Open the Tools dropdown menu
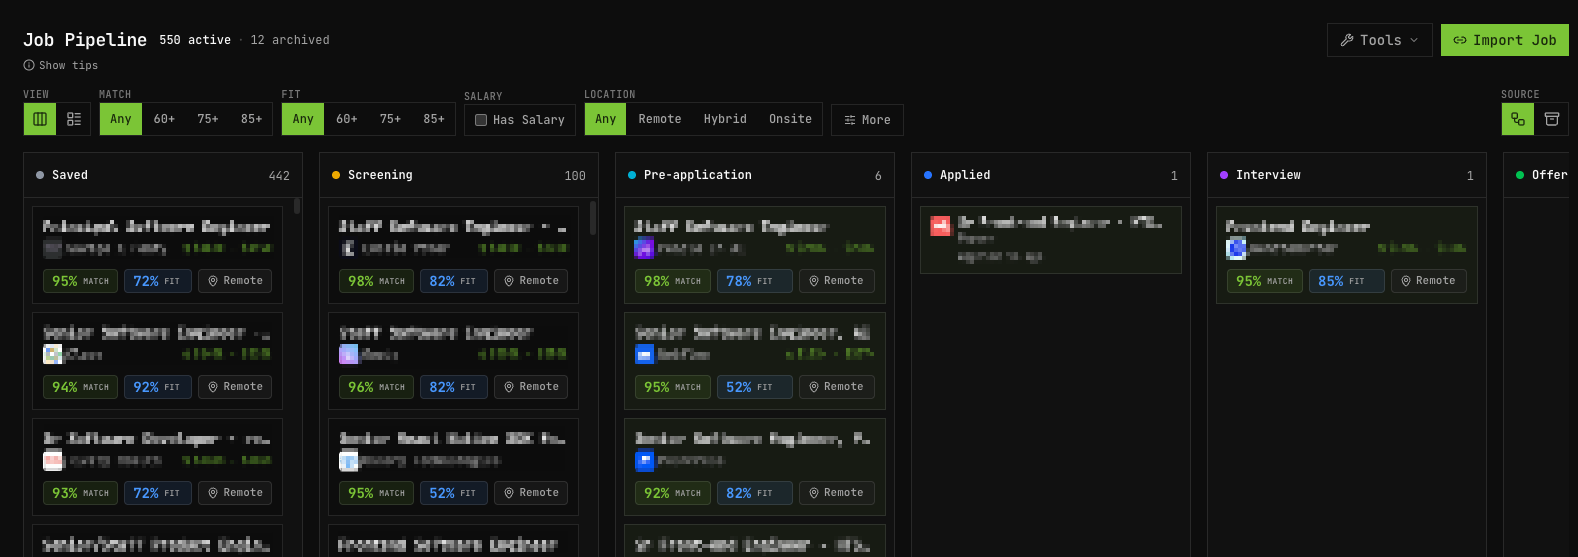This screenshot has width=1578, height=557. point(1380,40)
